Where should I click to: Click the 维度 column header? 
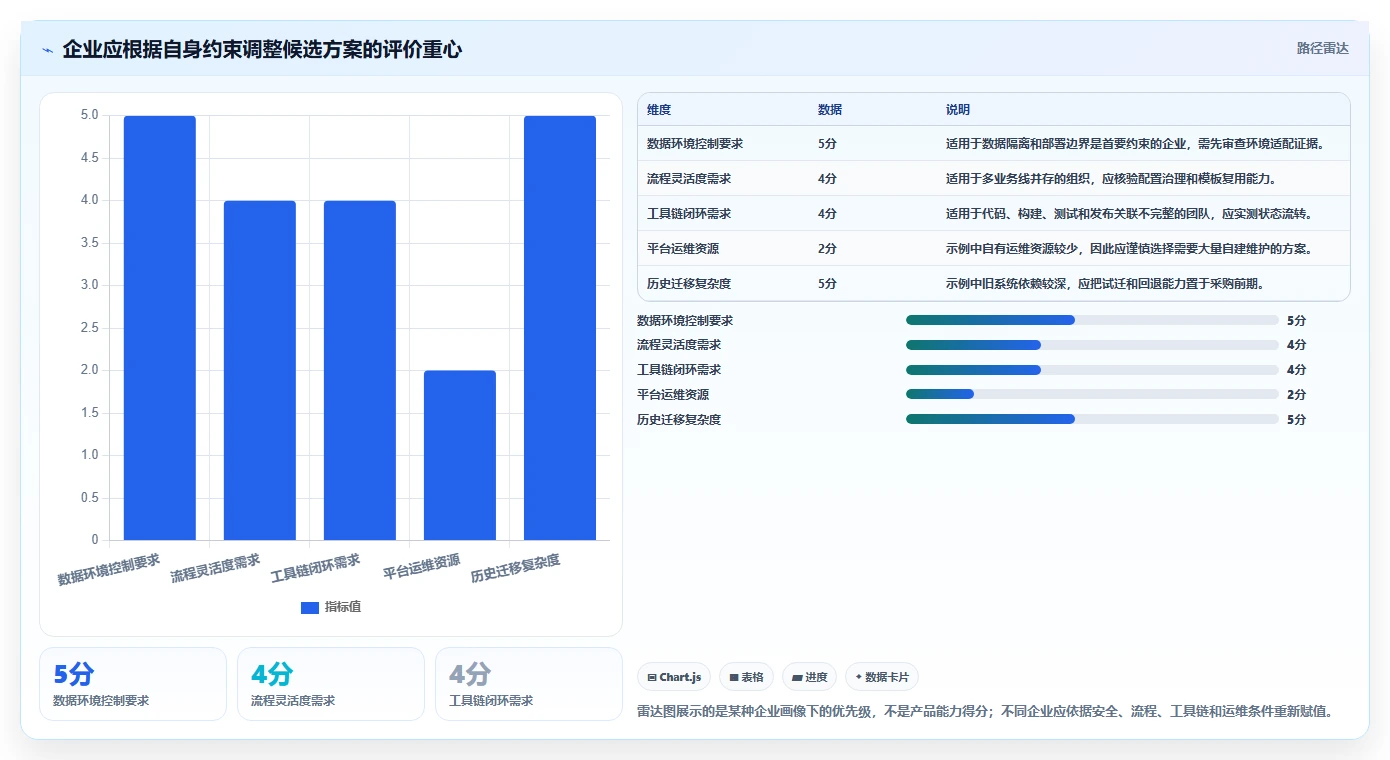[x=659, y=110]
